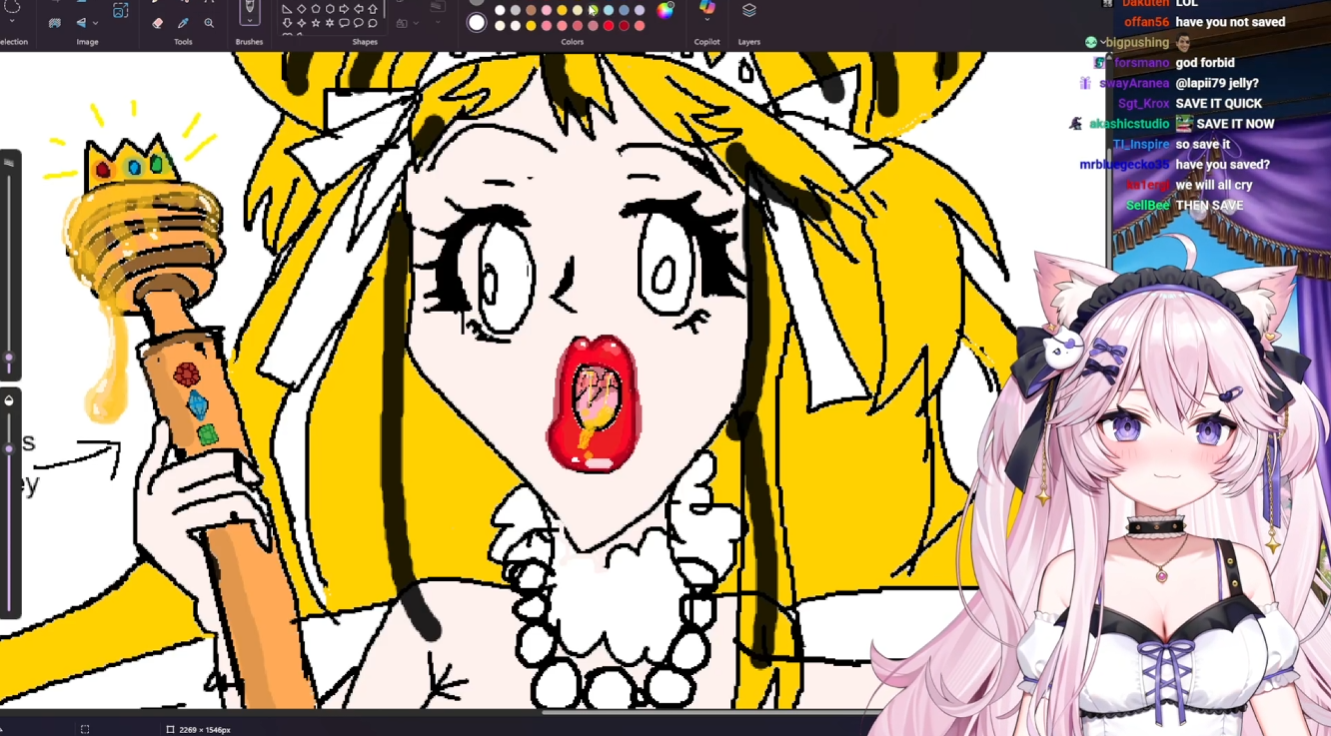Click chat username offan56

pos(1146,22)
